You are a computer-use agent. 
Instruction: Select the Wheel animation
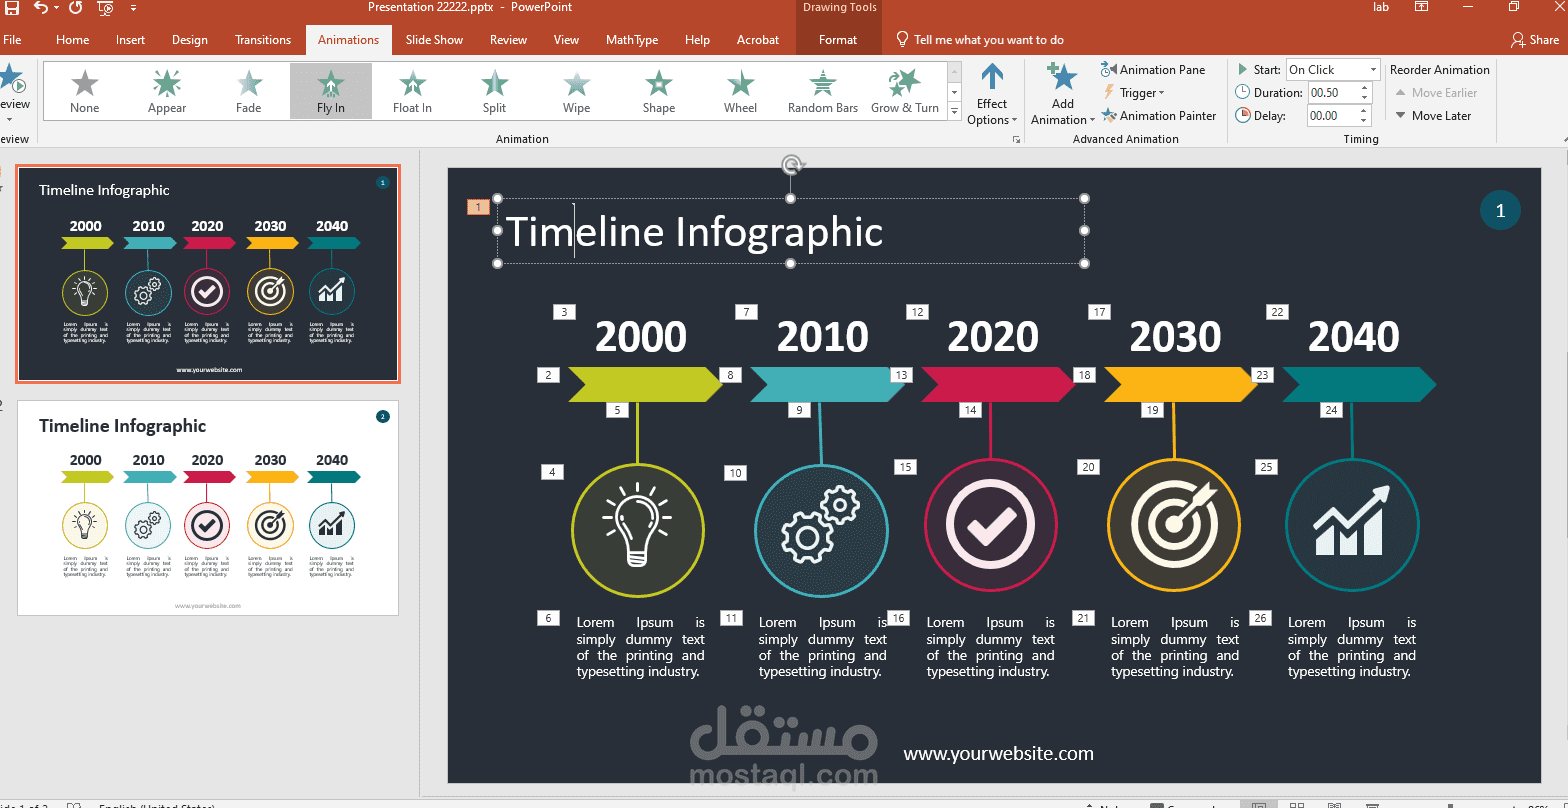click(x=741, y=91)
